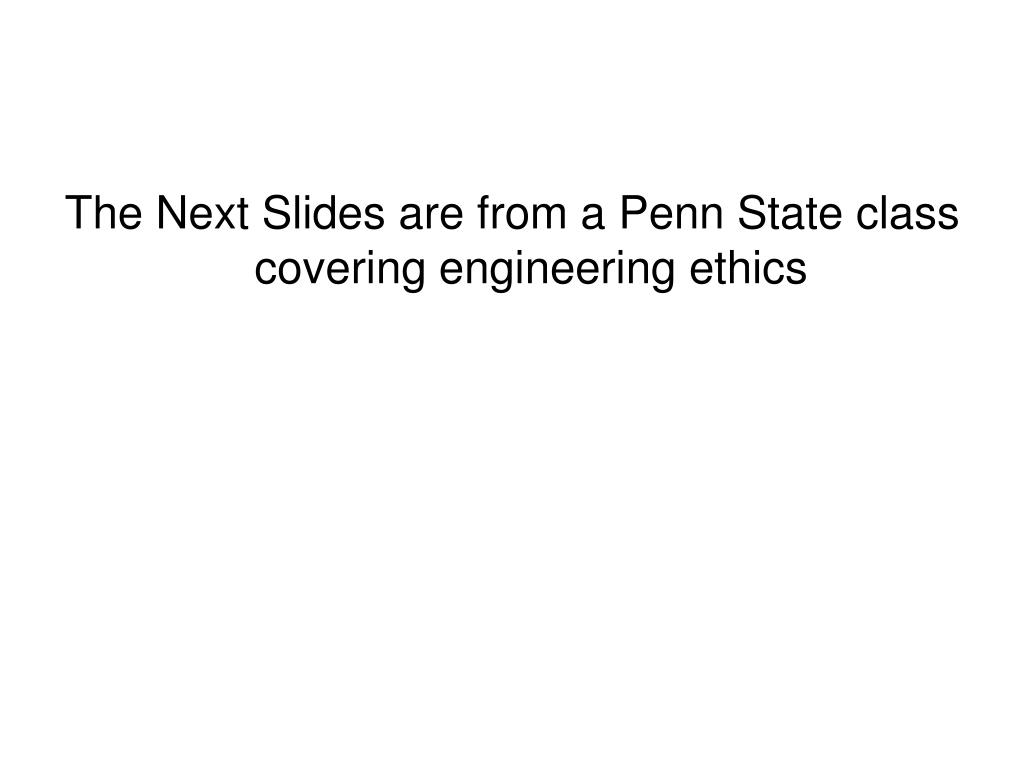Select the word "covering" on the second line
This screenshot has width=1024, height=768.
pyautogui.click(x=340, y=270)
